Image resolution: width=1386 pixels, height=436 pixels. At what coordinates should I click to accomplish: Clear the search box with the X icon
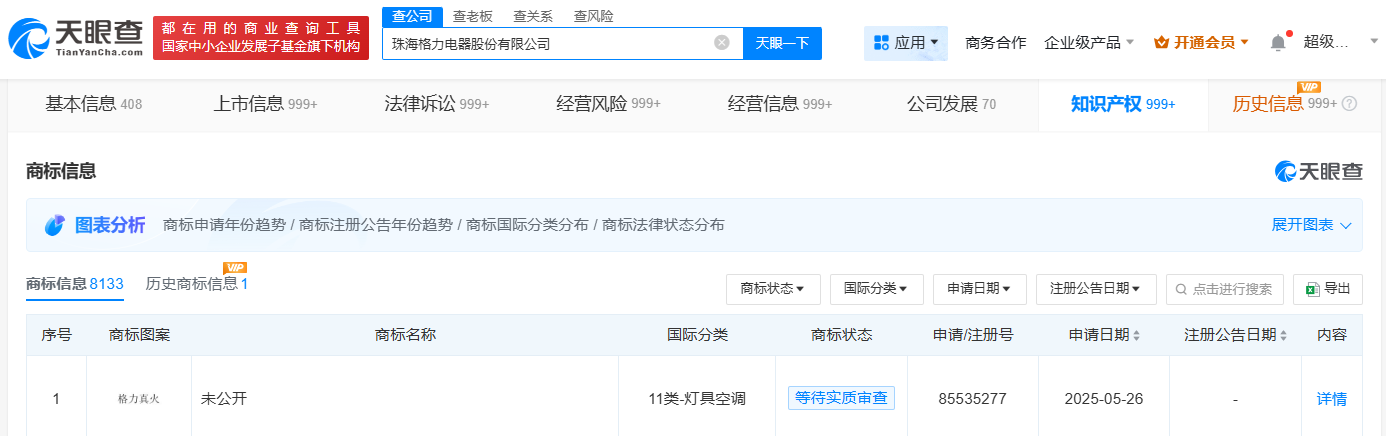coord(722,43)
